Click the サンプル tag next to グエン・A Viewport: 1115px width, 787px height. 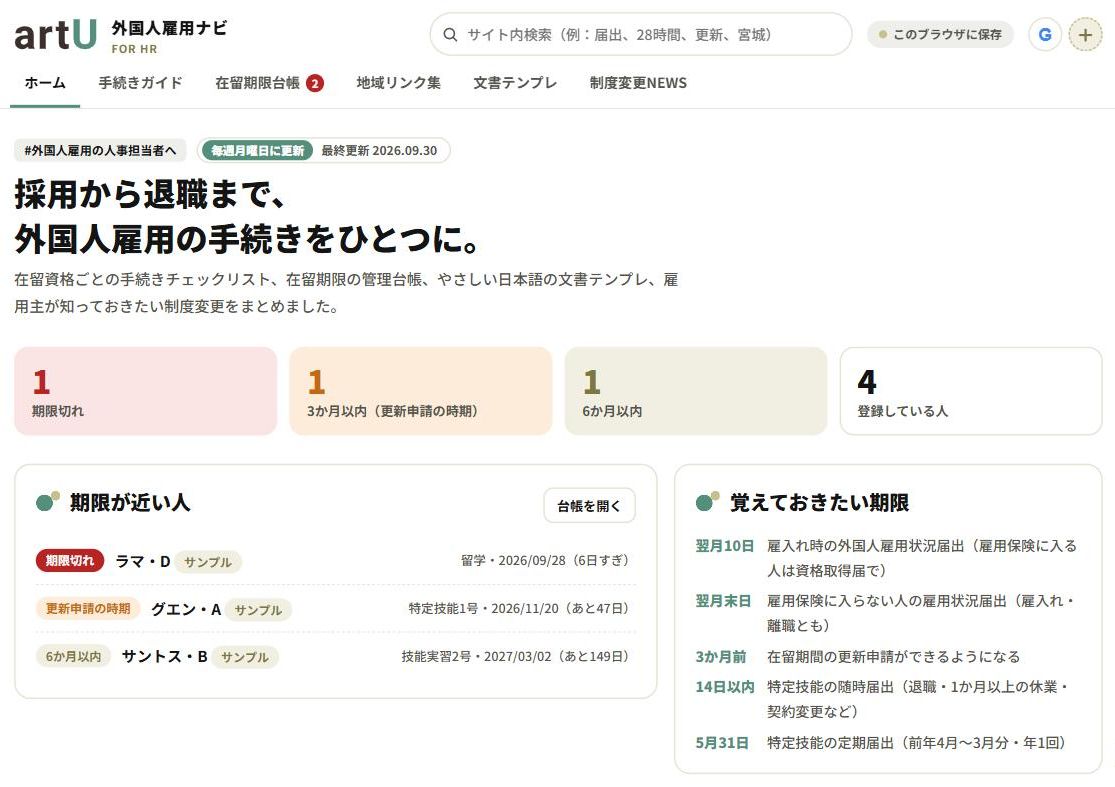click(258, 610)
